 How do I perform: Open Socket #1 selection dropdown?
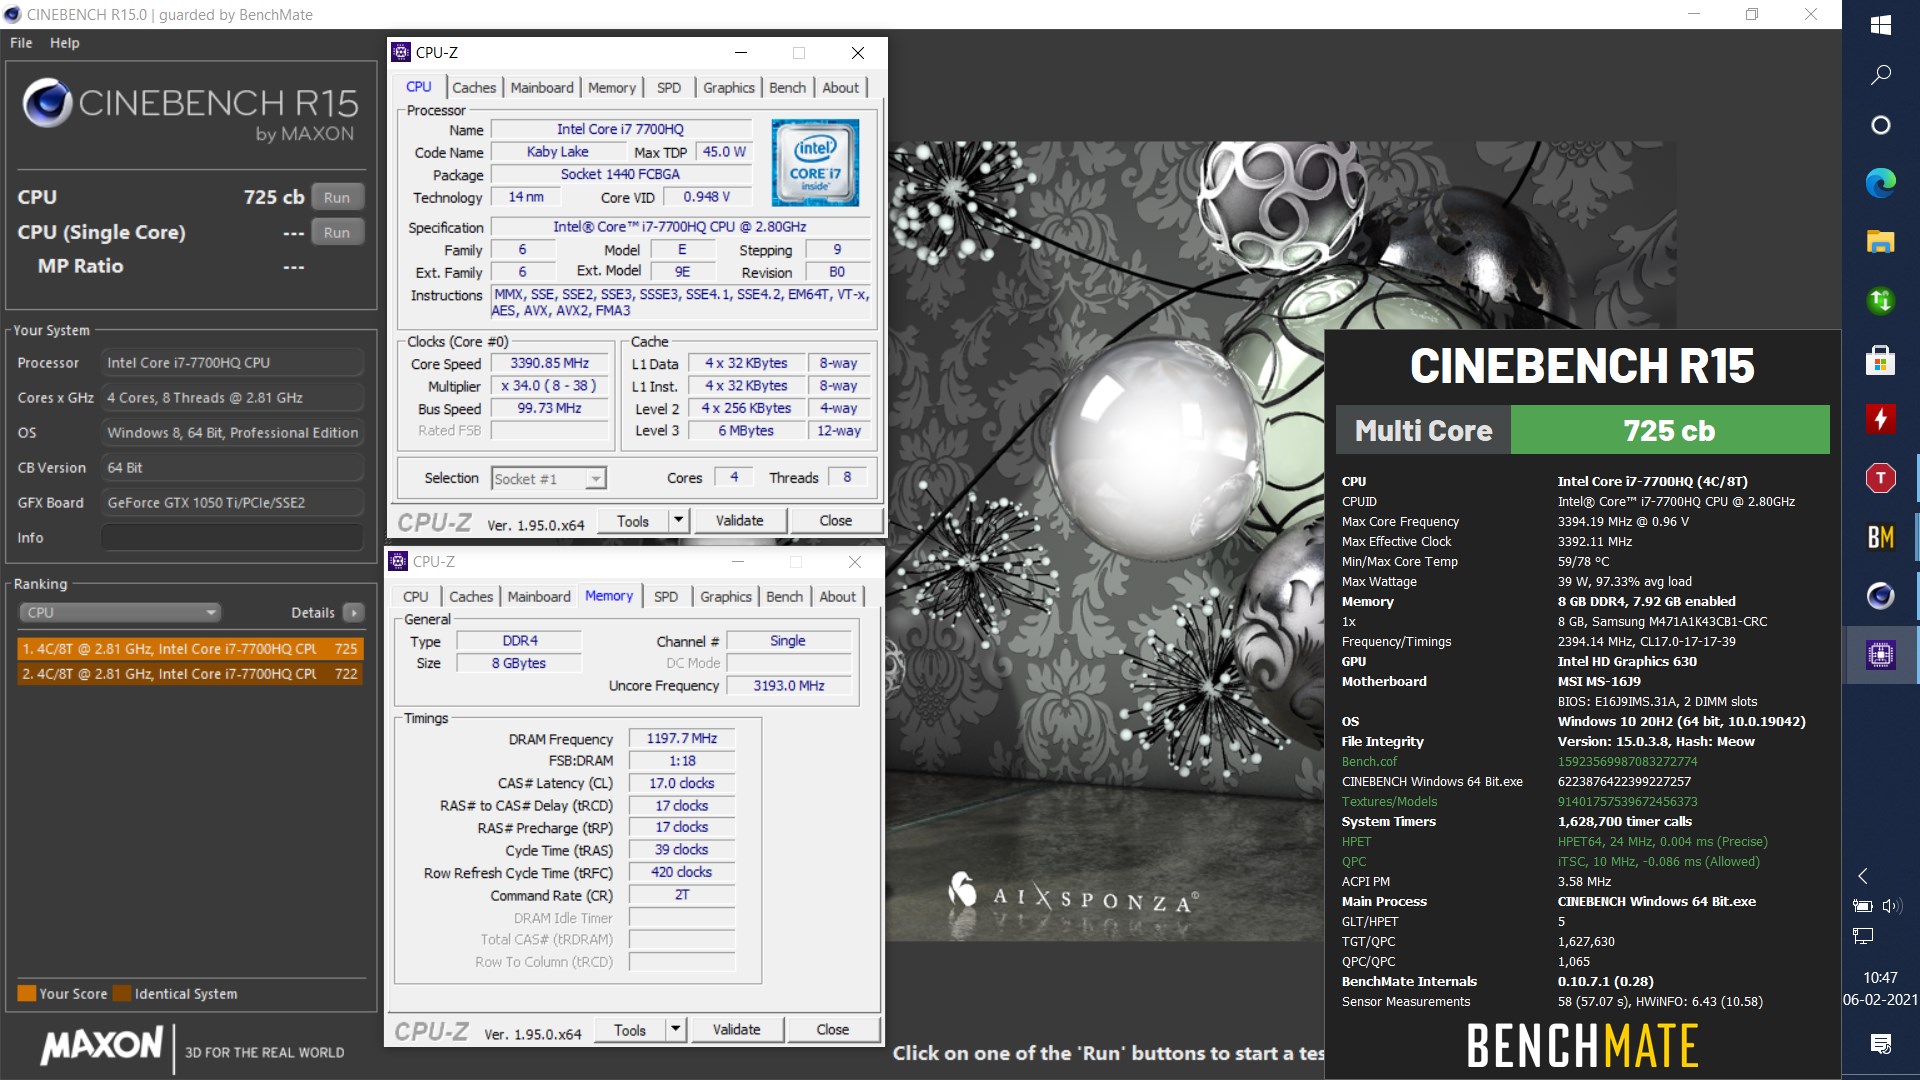tap(549, 479)
